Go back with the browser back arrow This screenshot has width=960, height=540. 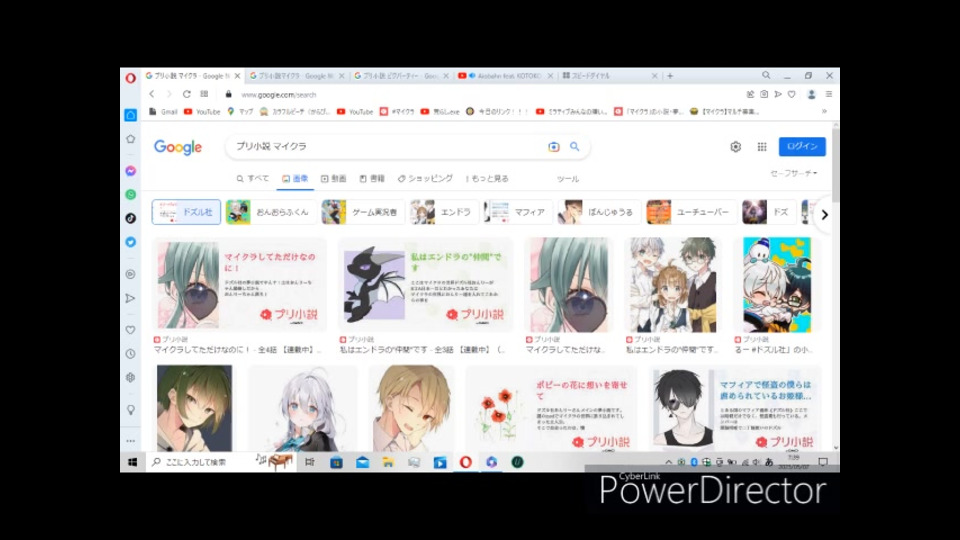click(152, 94)
